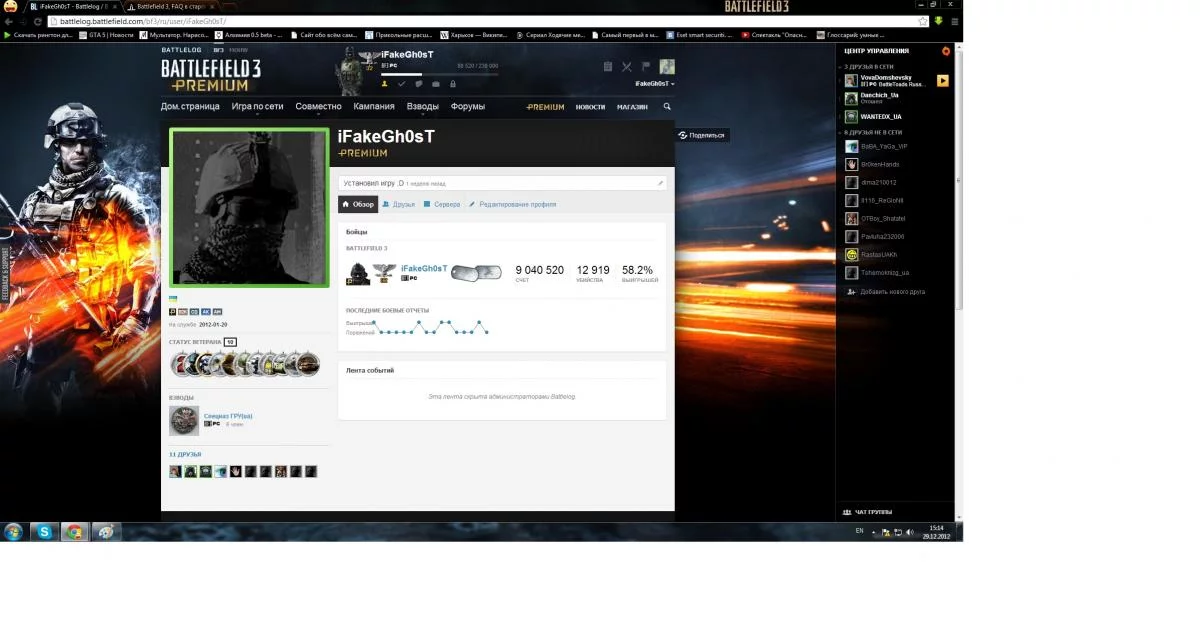Open the Кампания menu item
The image size is (1200, 635).
click(374, 106)
